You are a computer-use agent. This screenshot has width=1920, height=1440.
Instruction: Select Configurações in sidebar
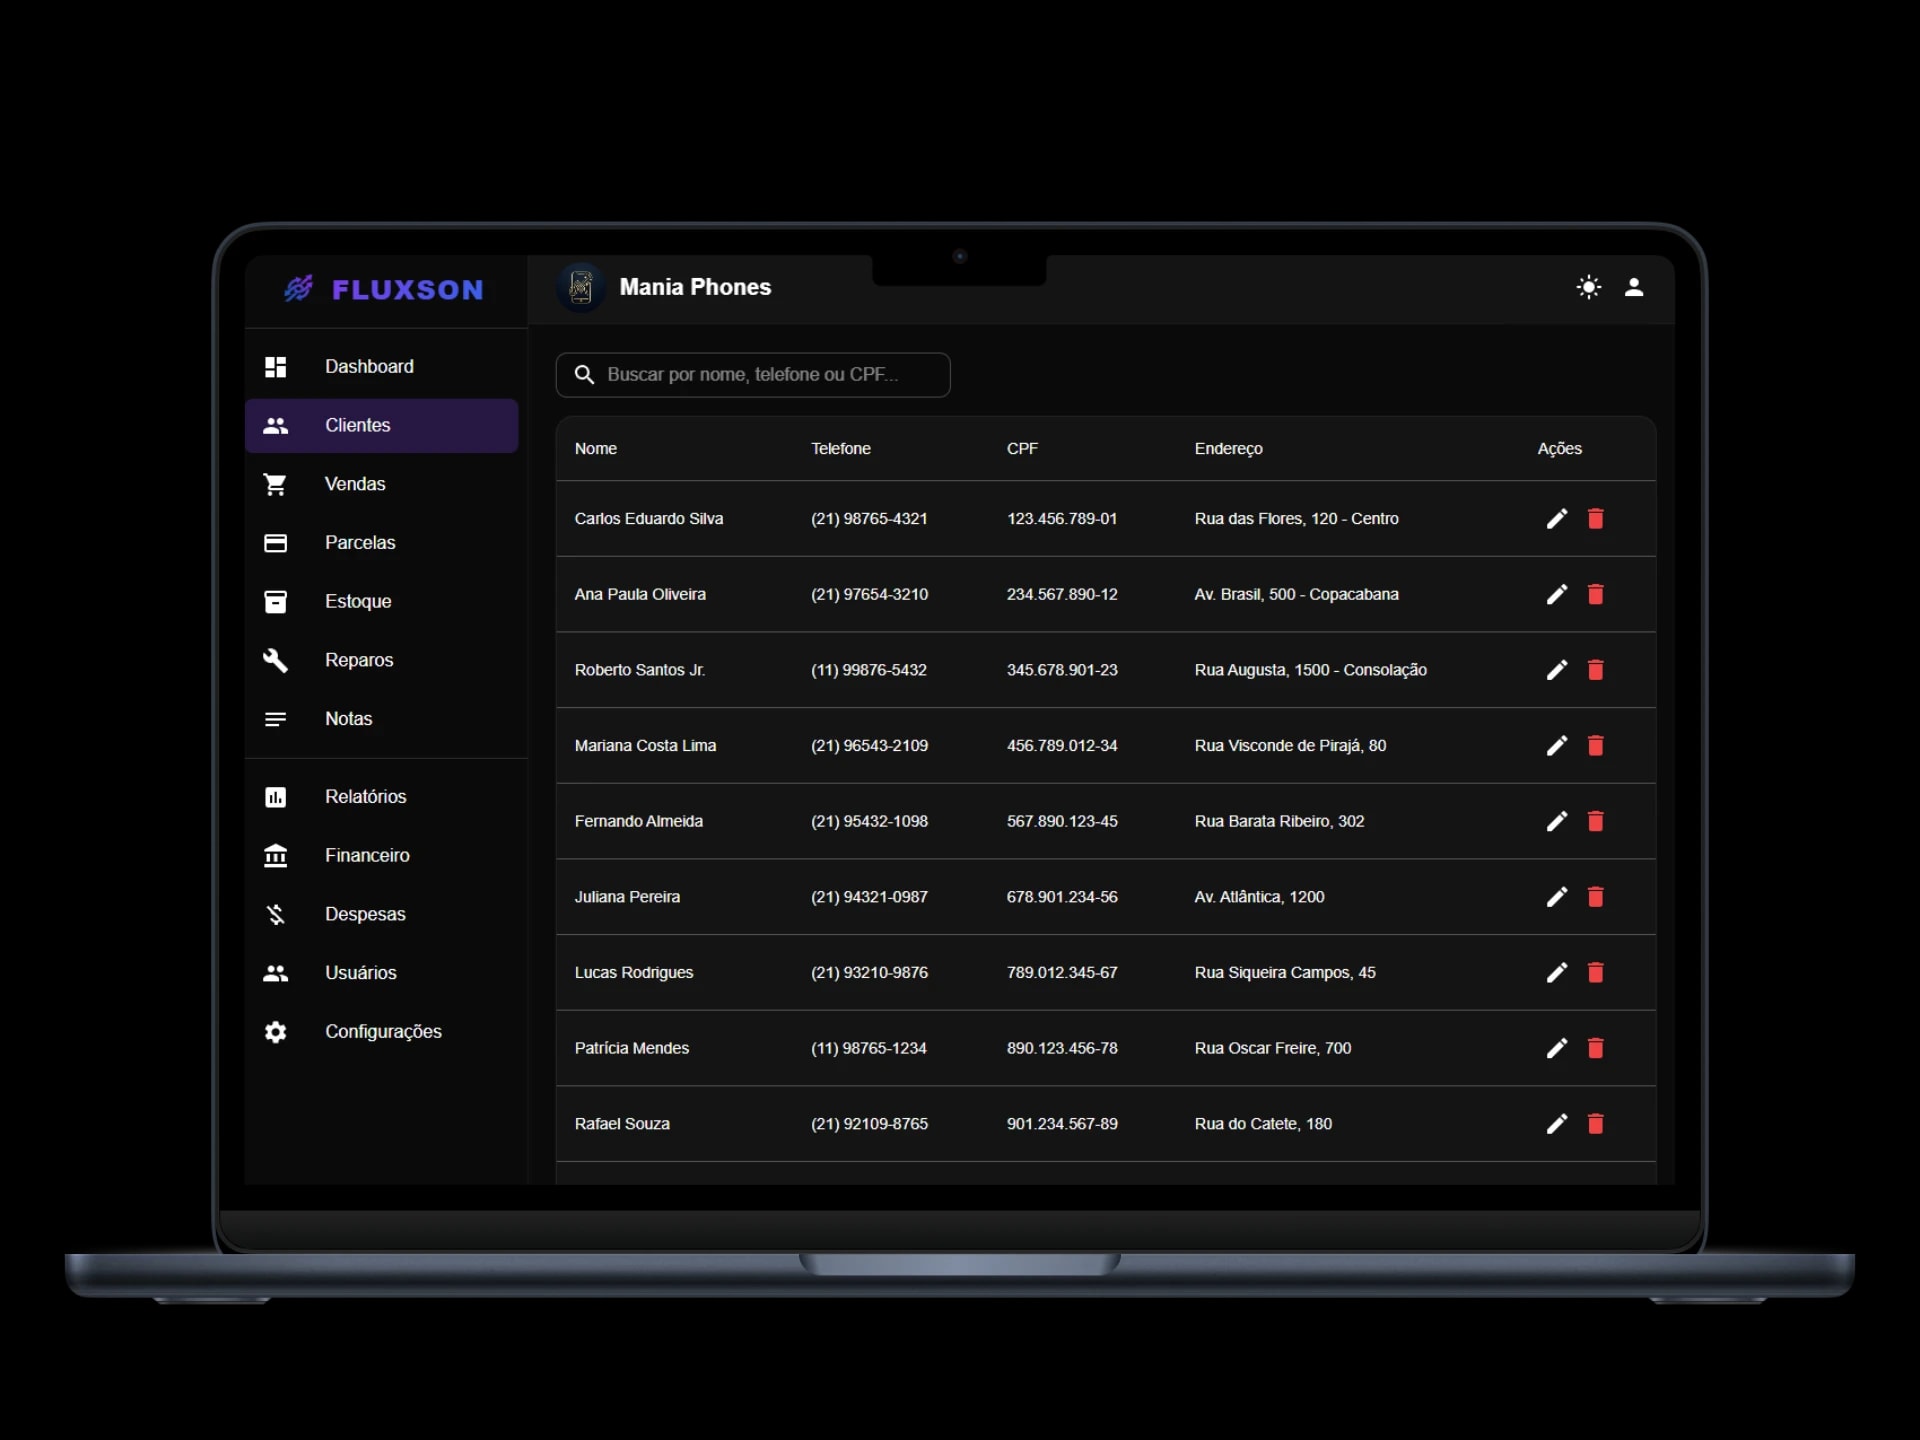pos(381,1031)
